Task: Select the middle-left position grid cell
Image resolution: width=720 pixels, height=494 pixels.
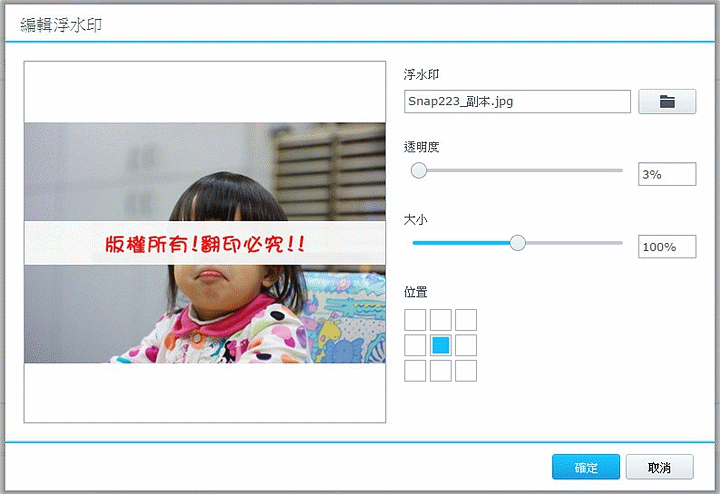Action: 415,345
